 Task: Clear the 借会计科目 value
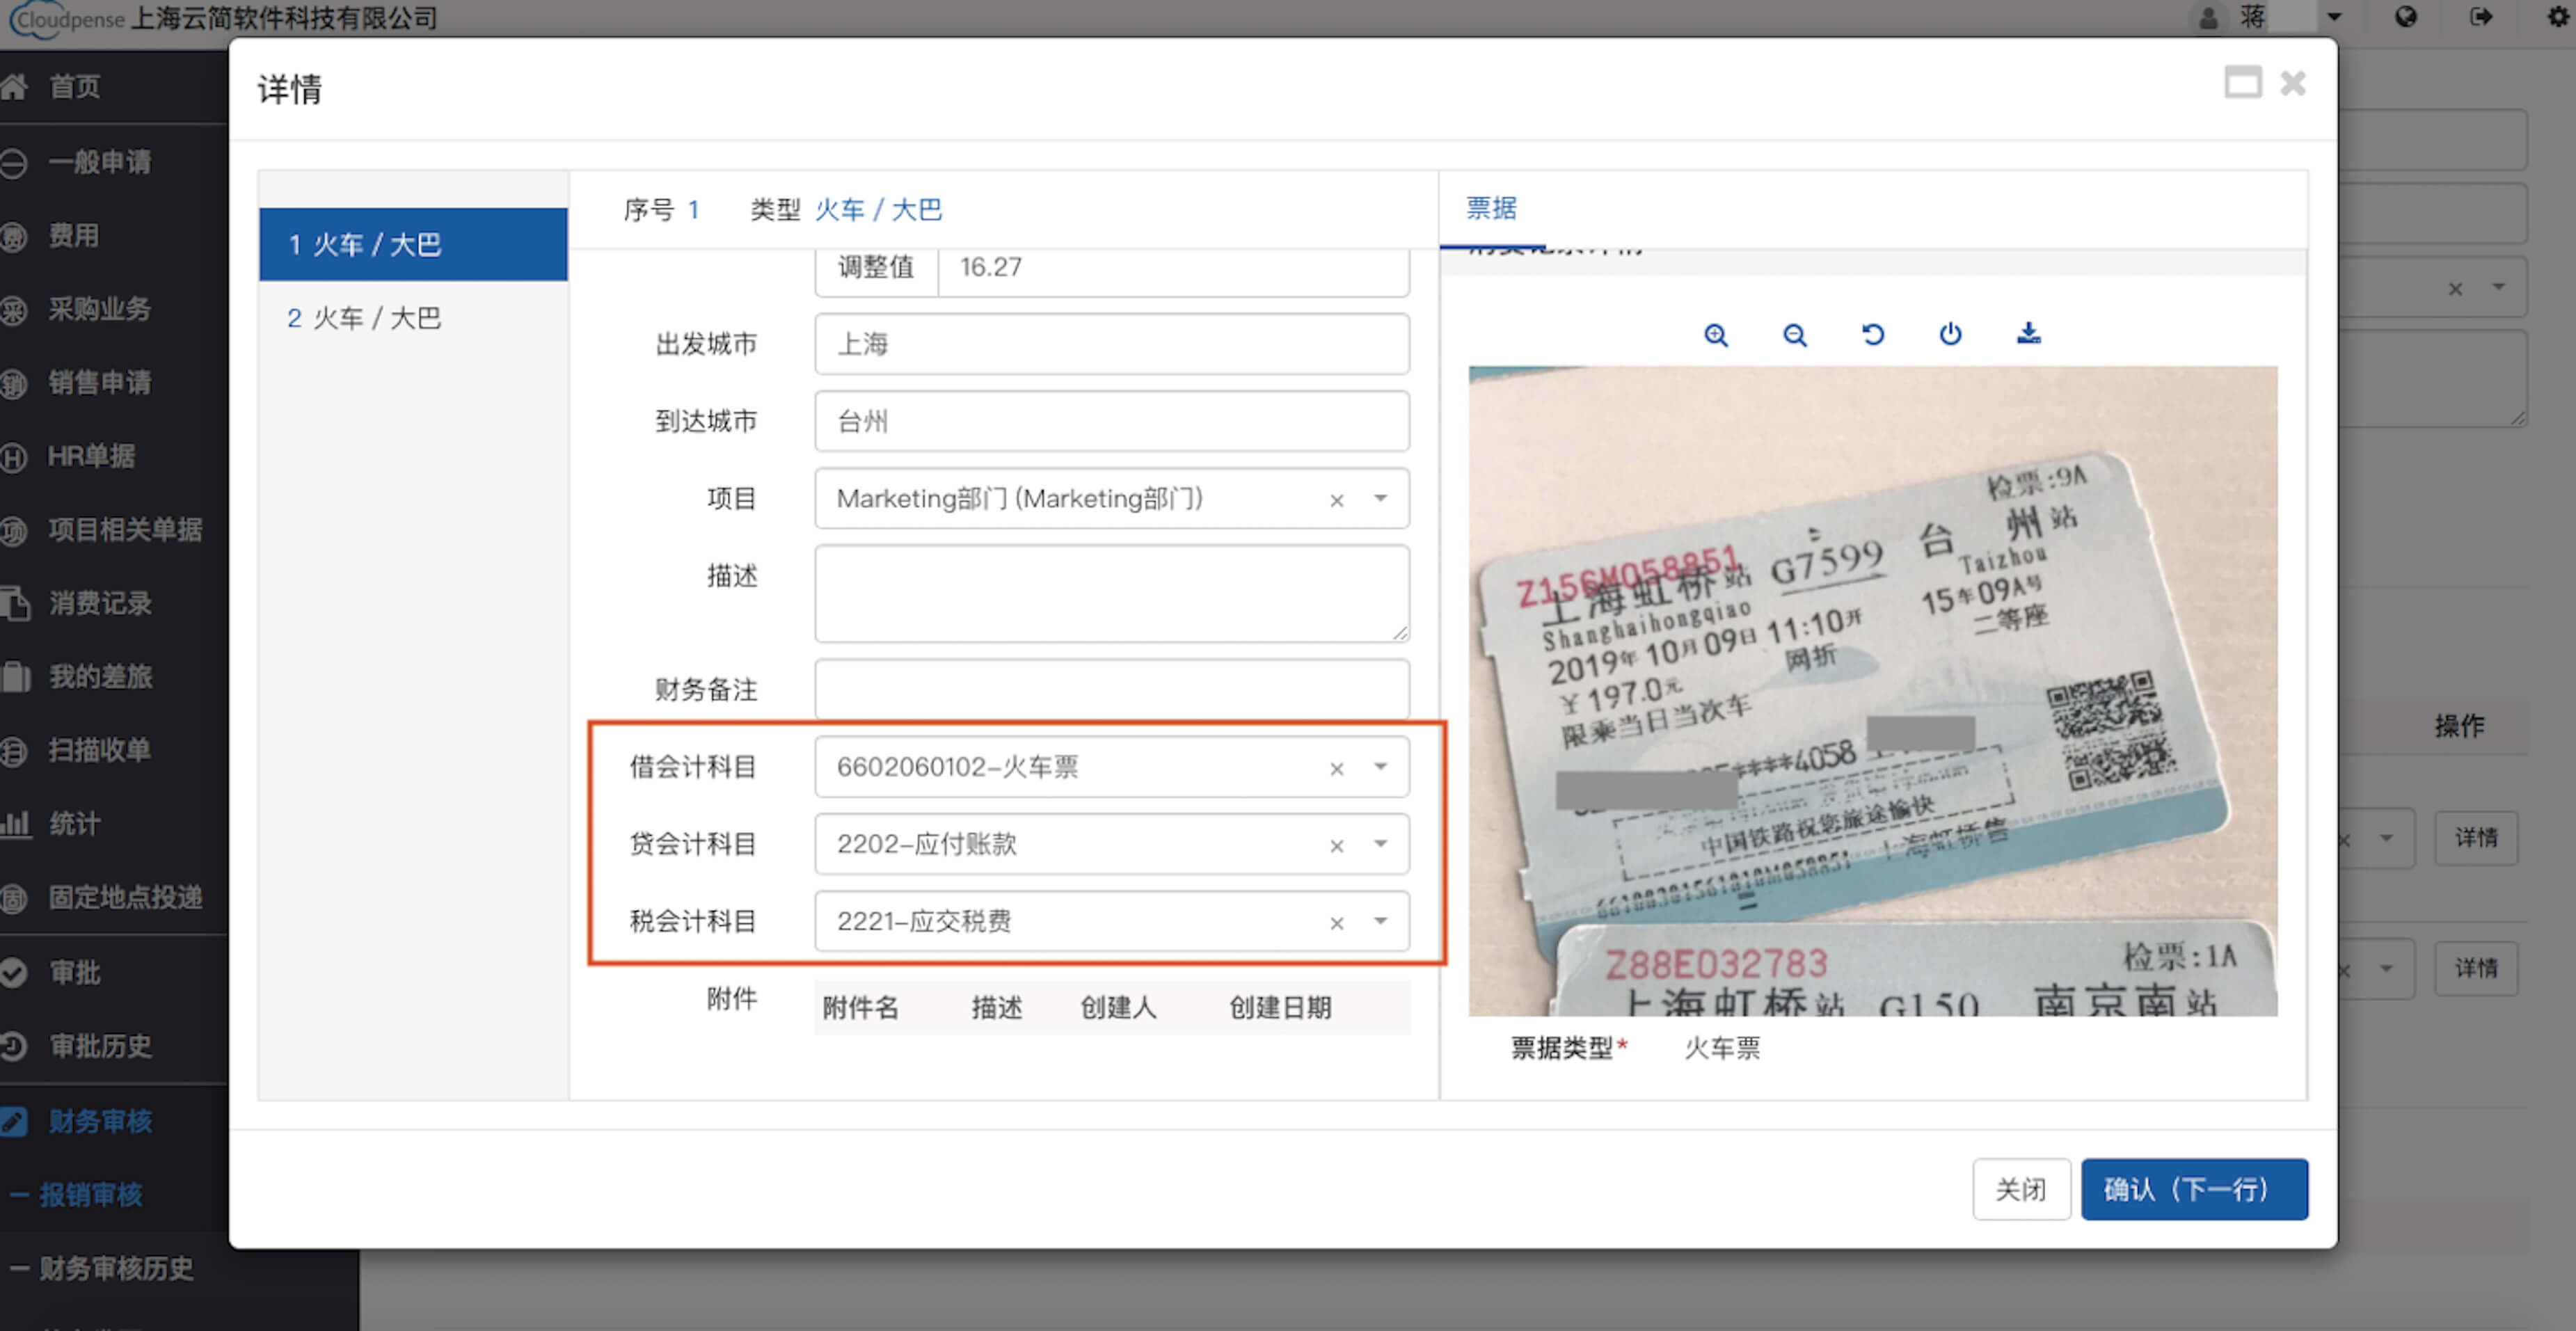click(x=1336, y=768)
